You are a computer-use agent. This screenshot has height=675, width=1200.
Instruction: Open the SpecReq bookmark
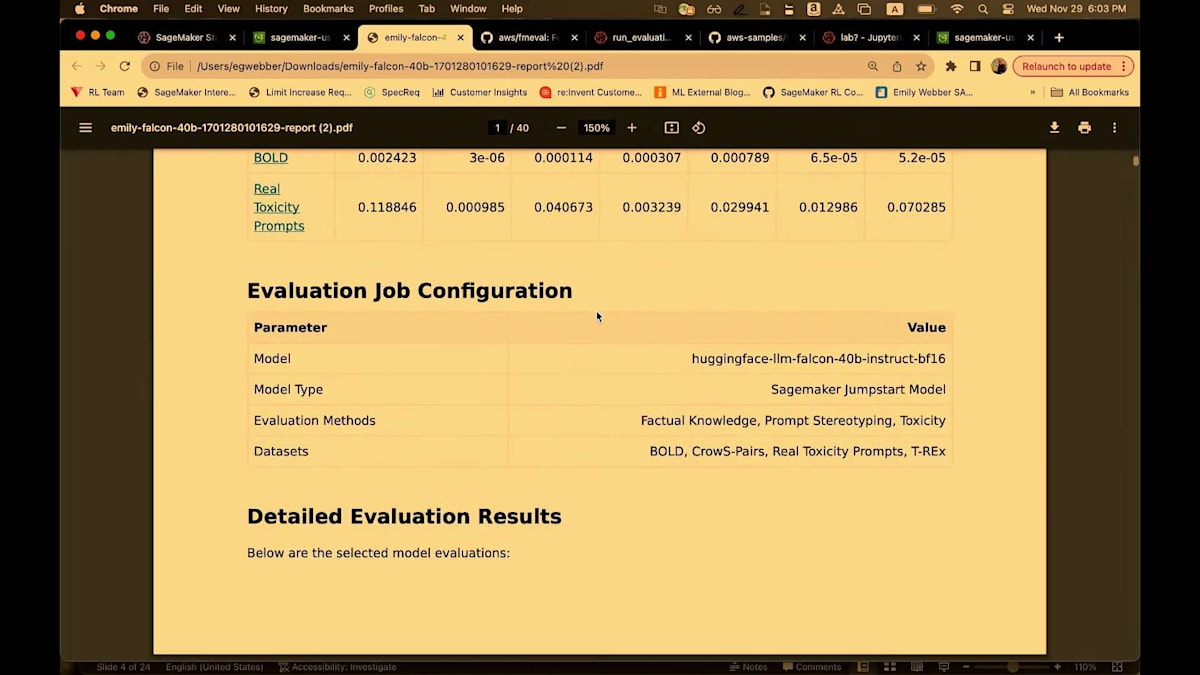[392, 92]
